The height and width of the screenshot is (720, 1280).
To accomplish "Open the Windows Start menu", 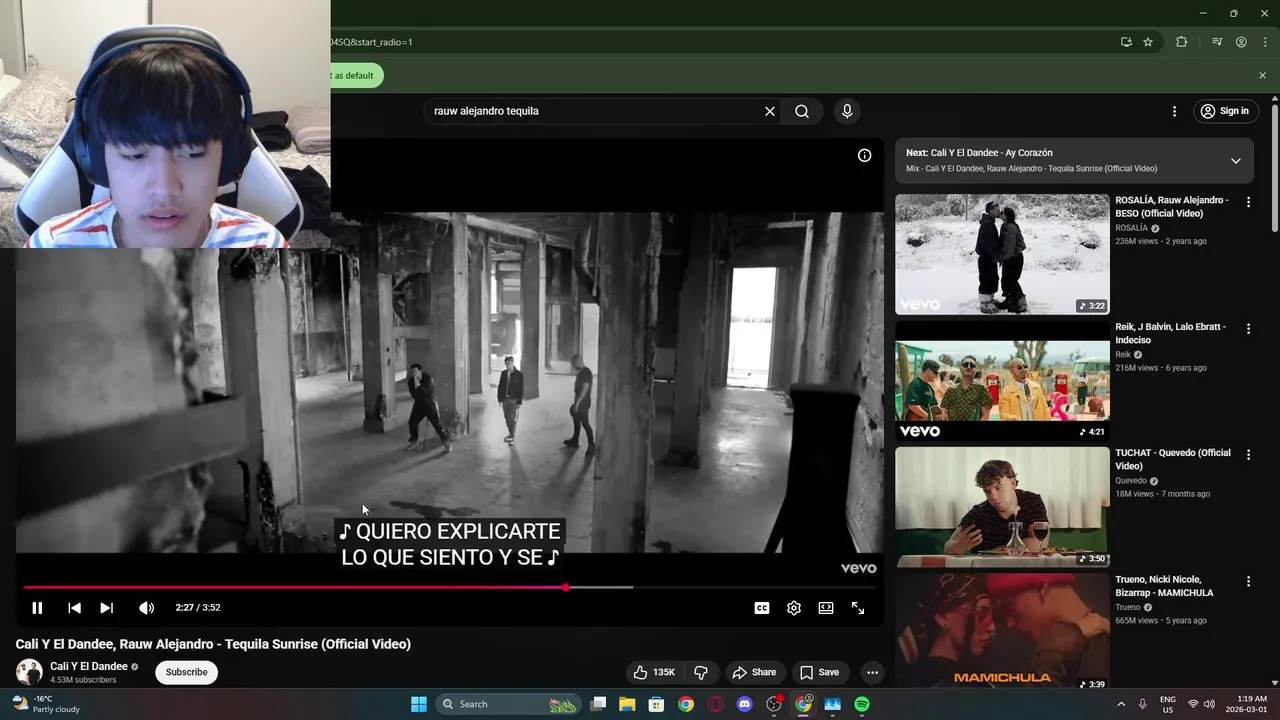I will pos(419,704).
